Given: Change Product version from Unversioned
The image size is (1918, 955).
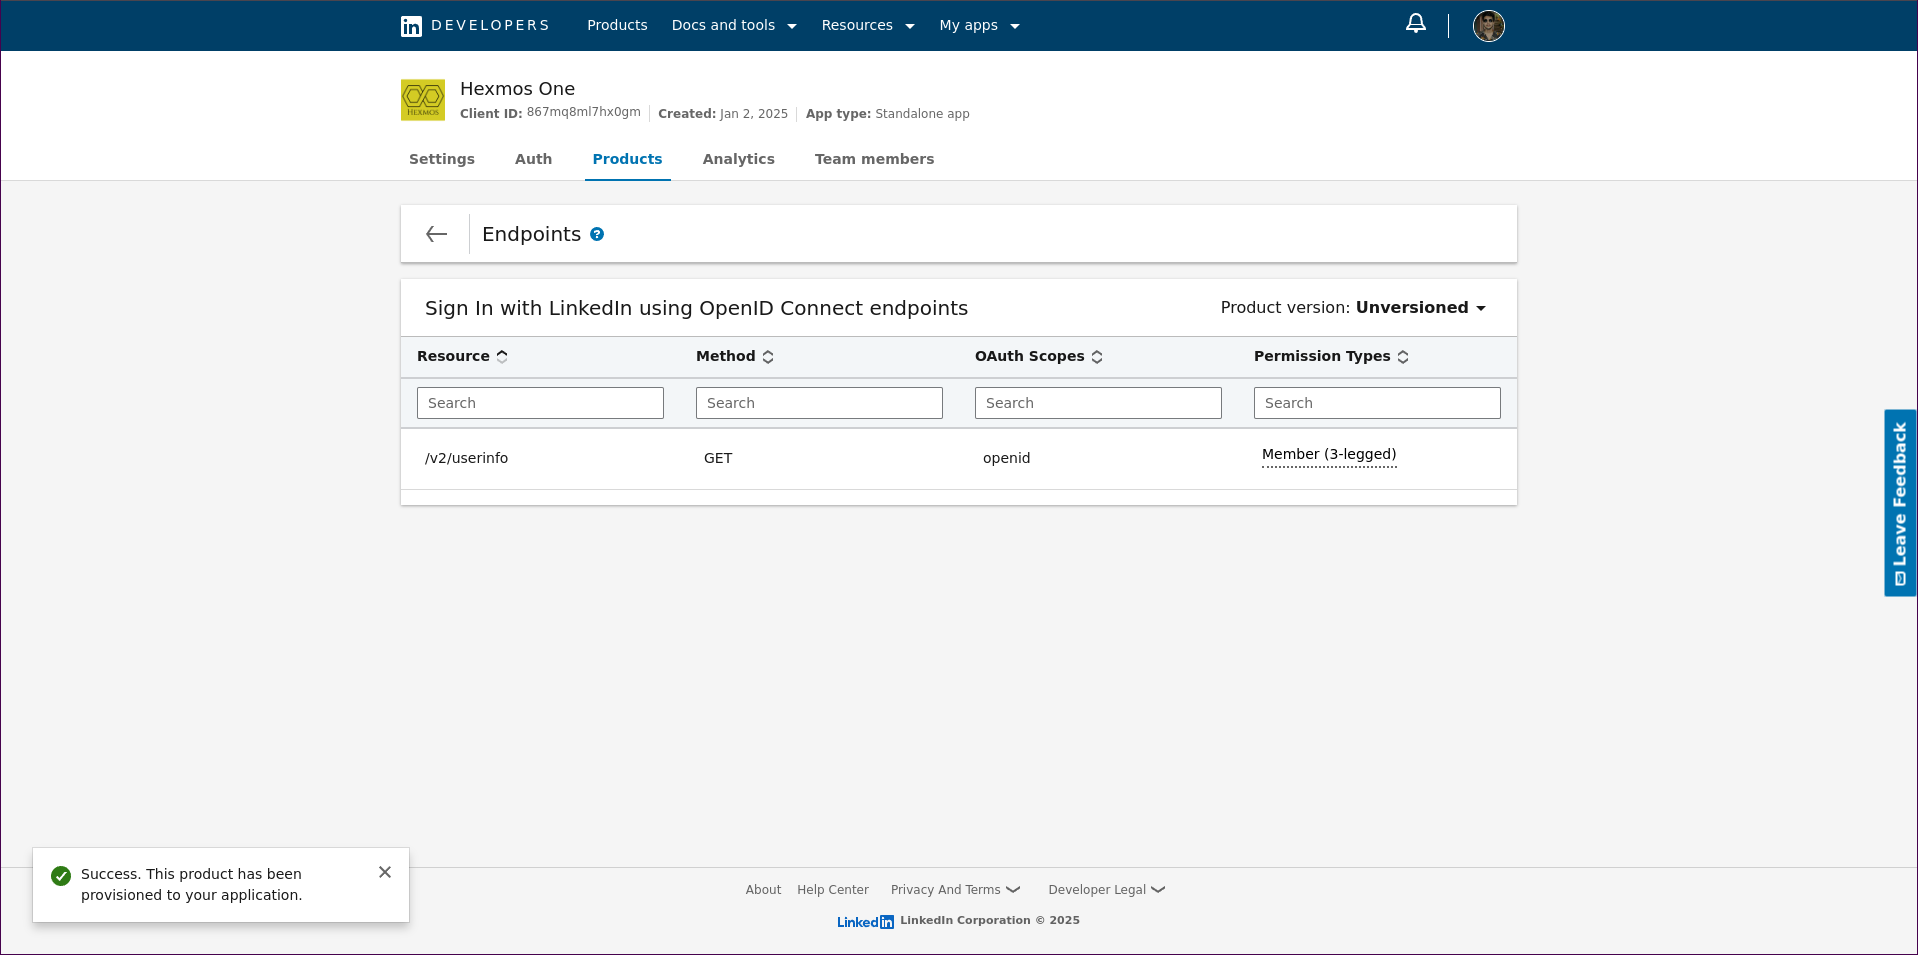Looking at the screenshot, I should point(1420,308).
